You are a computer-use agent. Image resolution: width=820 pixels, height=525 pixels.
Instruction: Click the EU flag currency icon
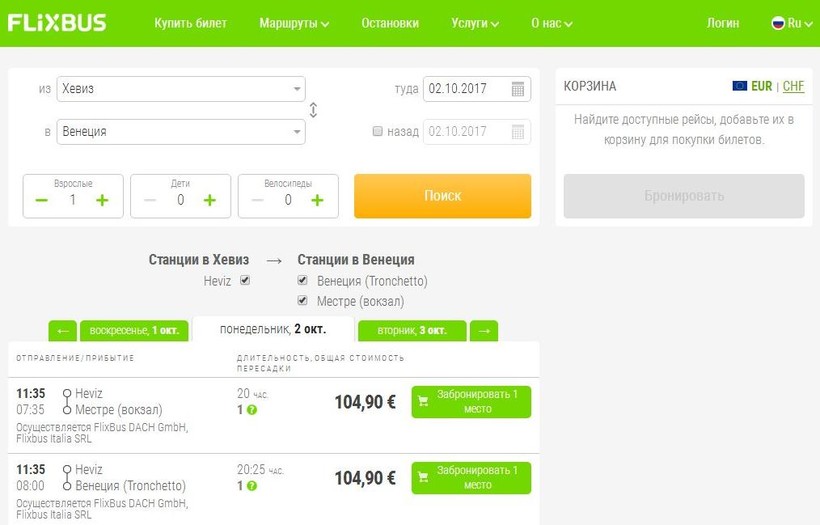tap(739, 86)
